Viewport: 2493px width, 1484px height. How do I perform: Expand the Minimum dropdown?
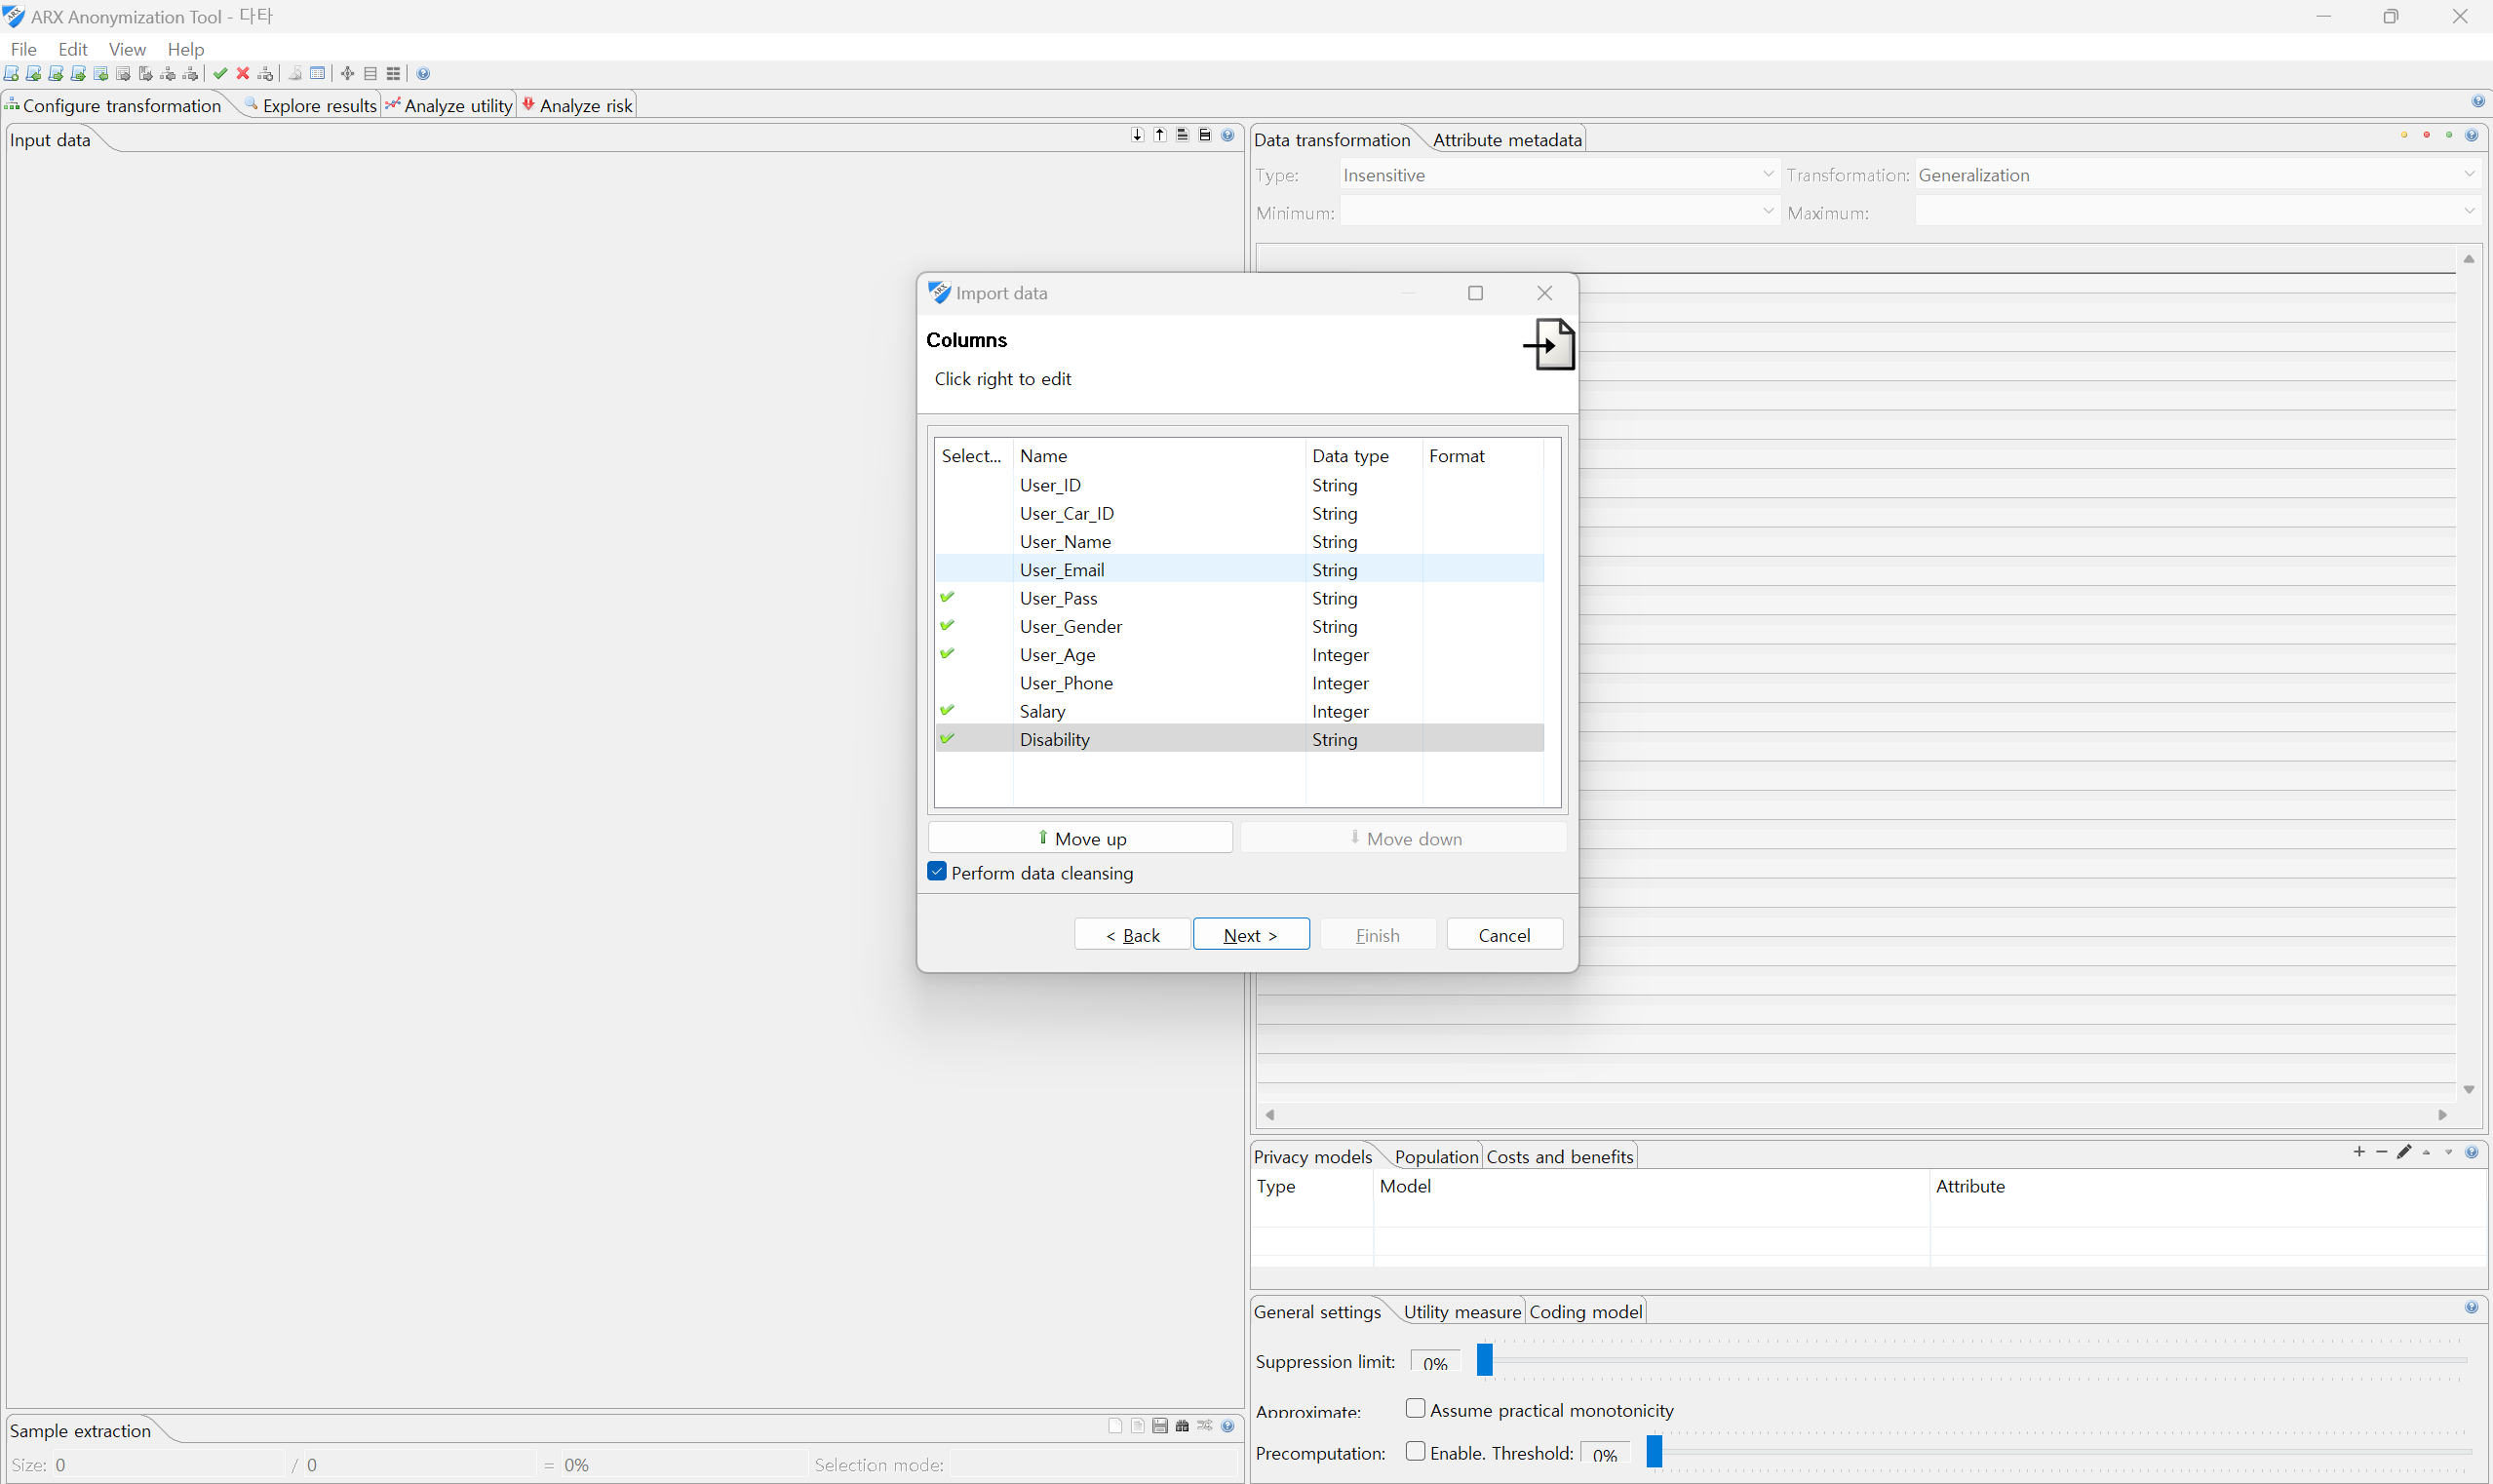coord(1558,212)
